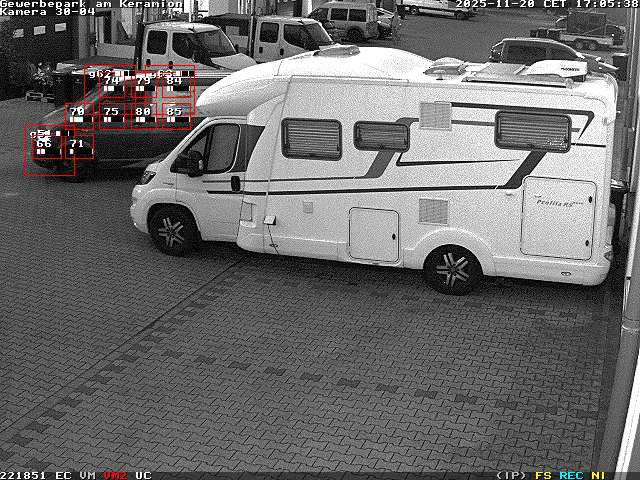Click the cyan REC recording indicator
The image size is (640, 480).
coord(571,475)
